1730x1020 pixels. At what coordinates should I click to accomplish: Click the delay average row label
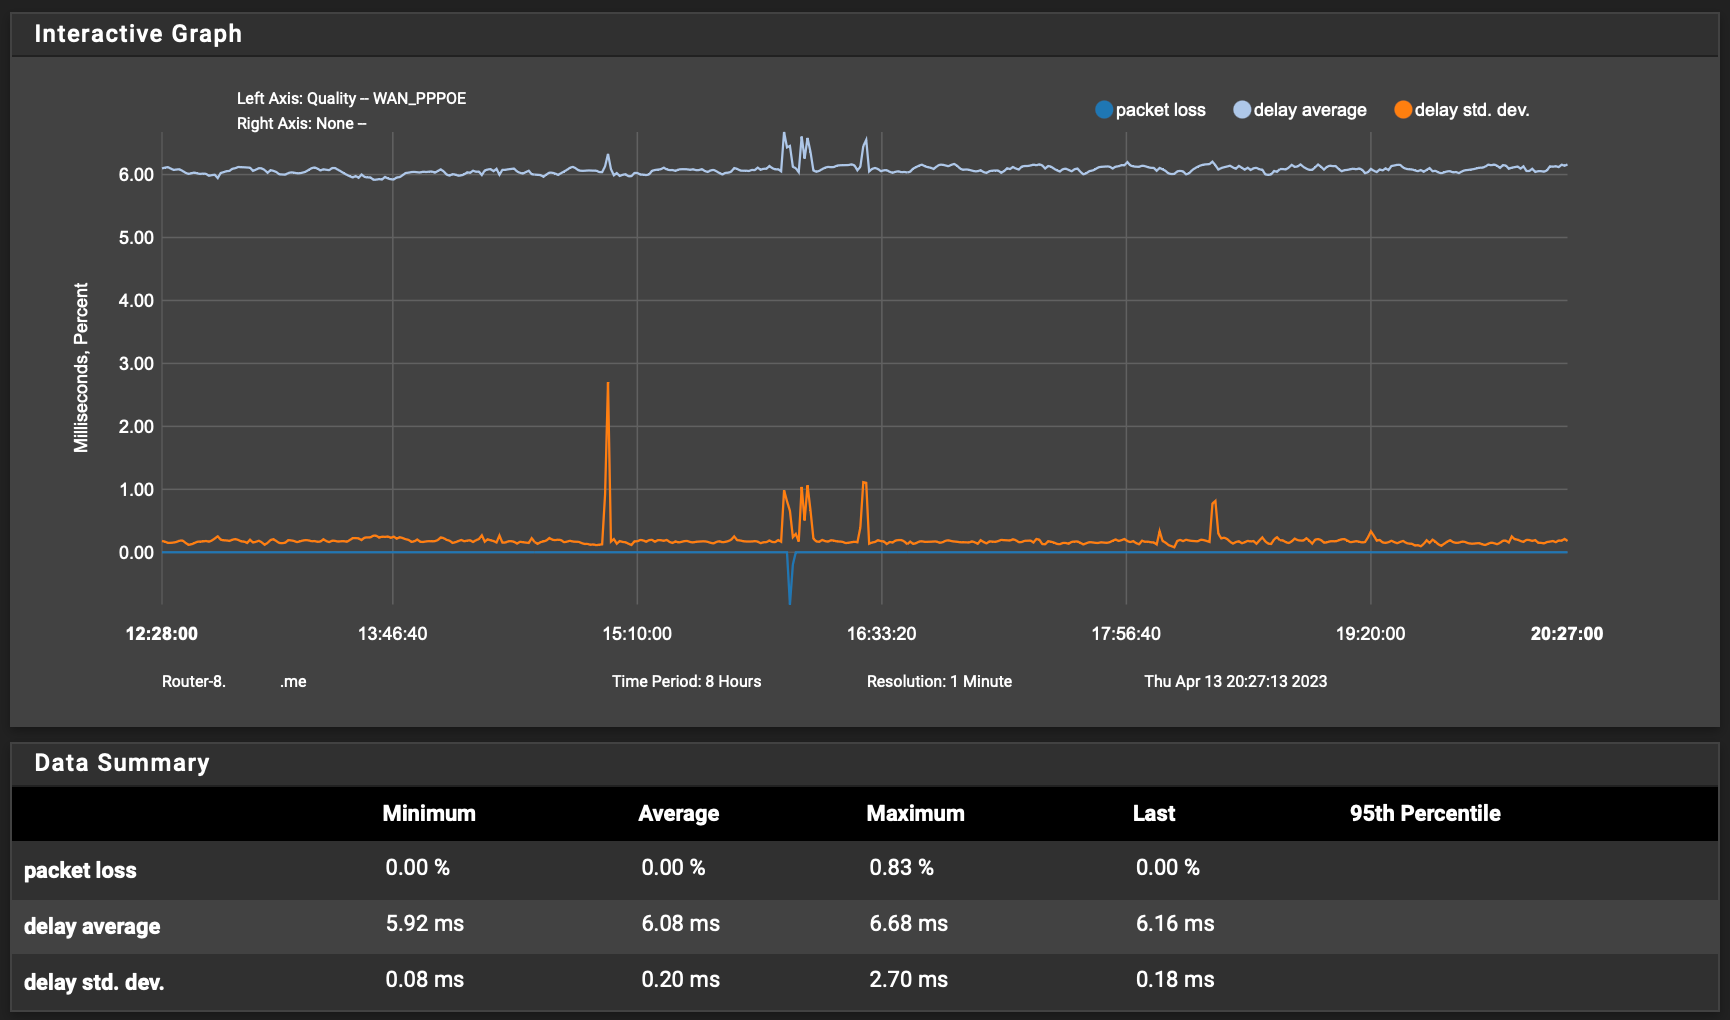tap(92, 926)
